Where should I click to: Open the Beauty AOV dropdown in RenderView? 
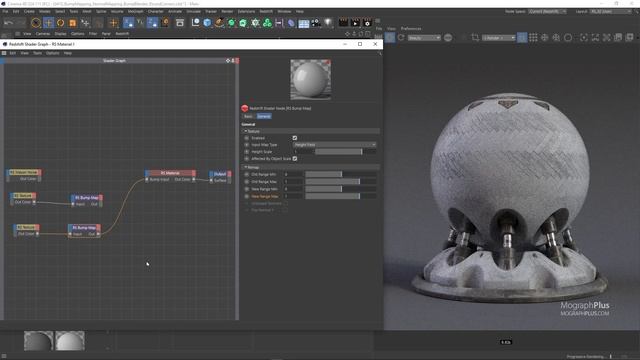(424, 38)
